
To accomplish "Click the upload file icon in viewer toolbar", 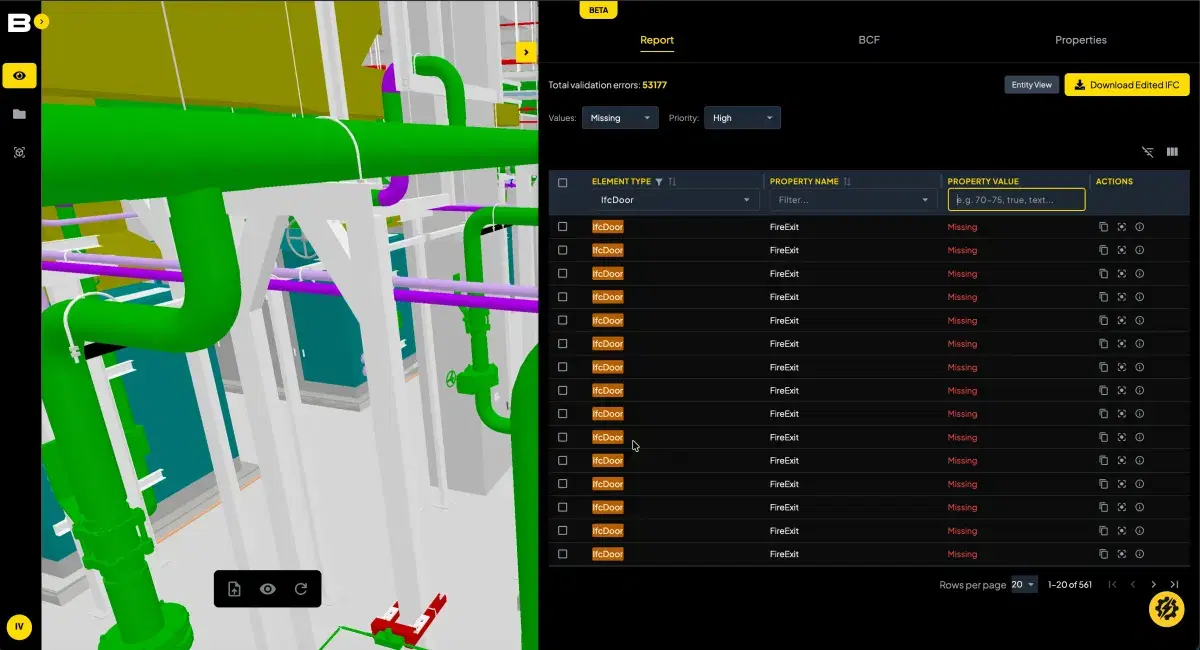I will 234,589.
